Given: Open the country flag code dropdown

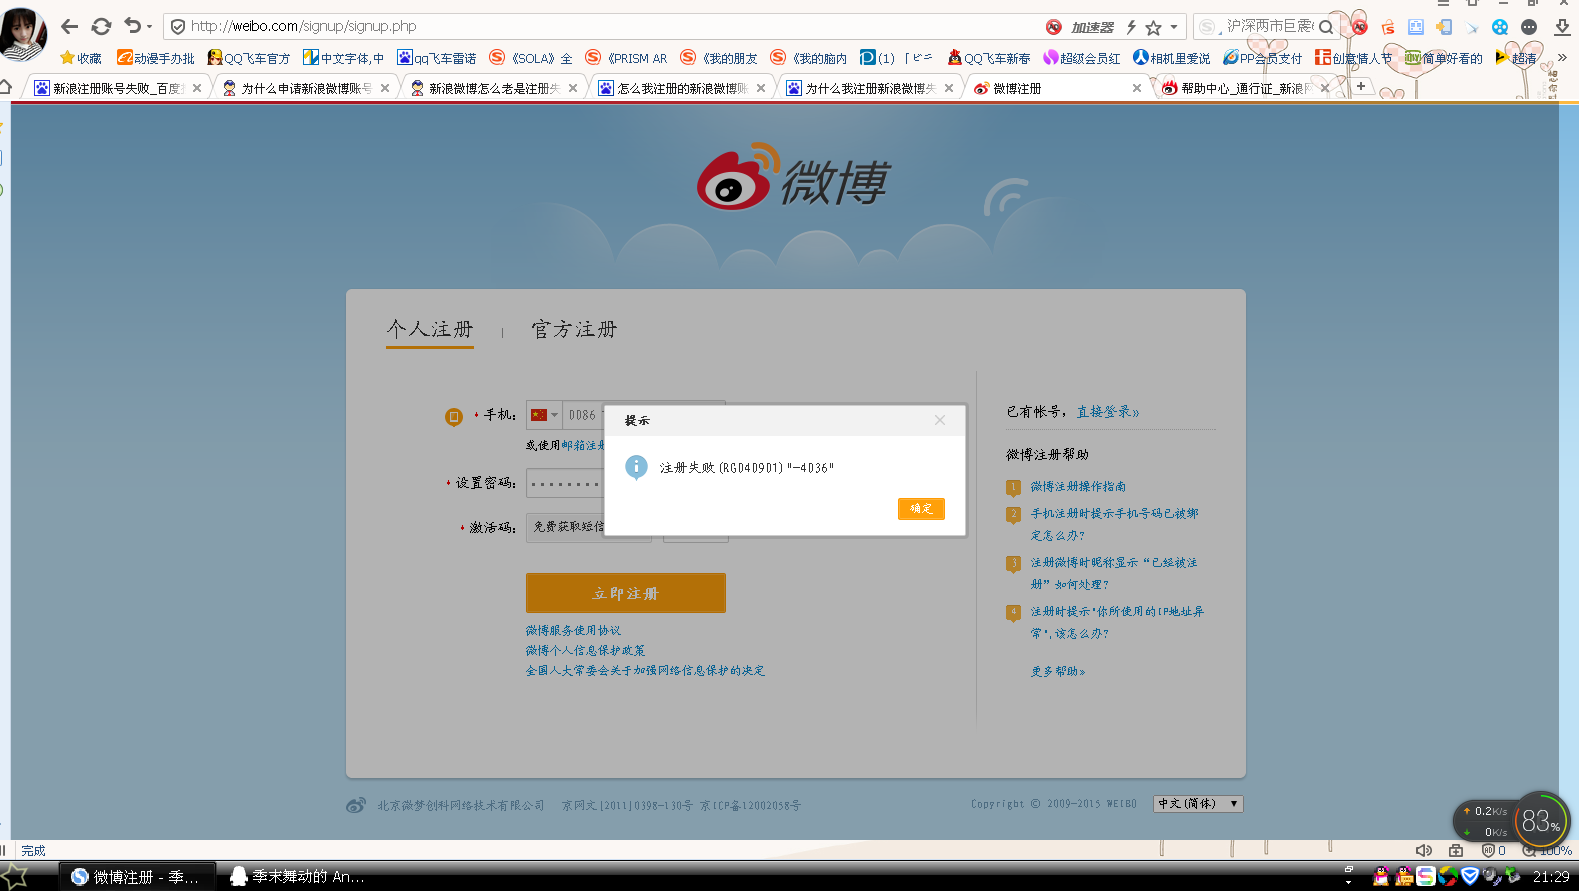Looking at the screenshot, I should click(x=544, y=415).
